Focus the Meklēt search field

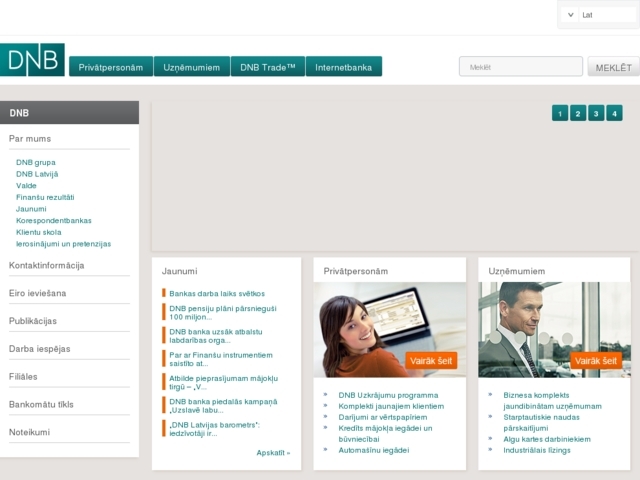coord(521,67)
